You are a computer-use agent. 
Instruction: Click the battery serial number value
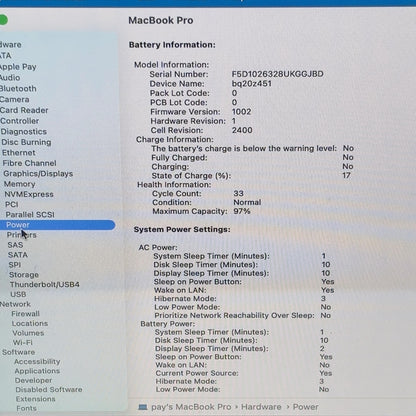tap(277, 74)
